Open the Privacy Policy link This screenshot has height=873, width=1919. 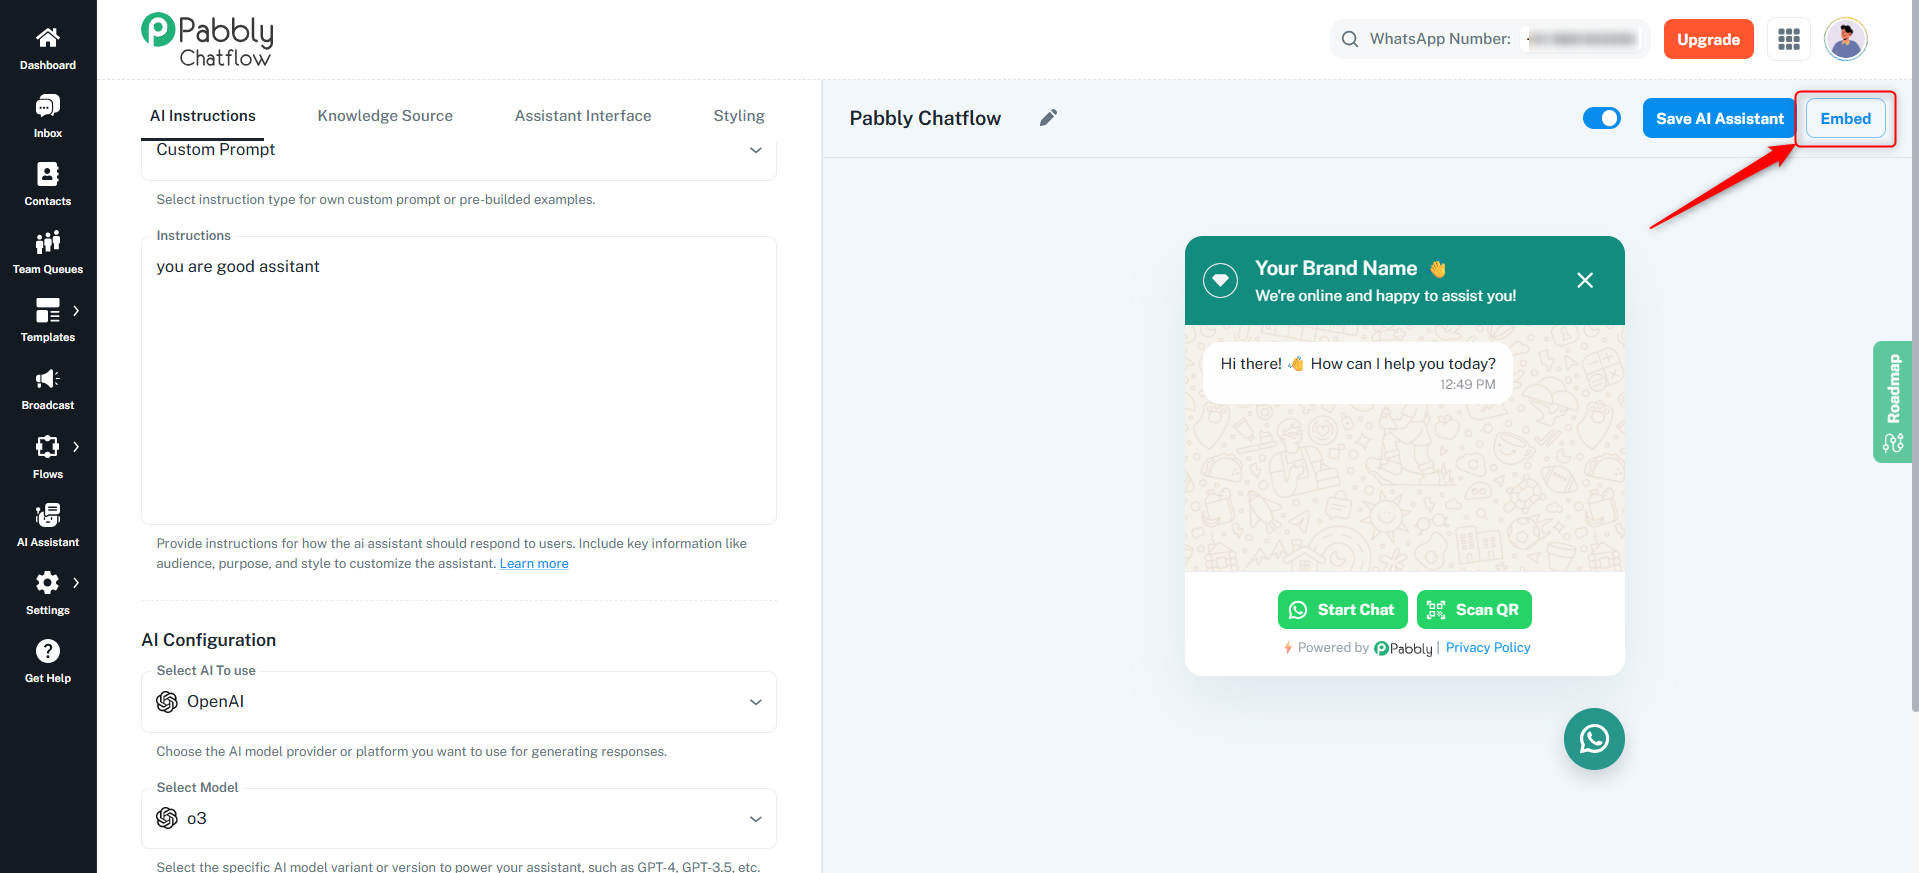pos(1488,648)
